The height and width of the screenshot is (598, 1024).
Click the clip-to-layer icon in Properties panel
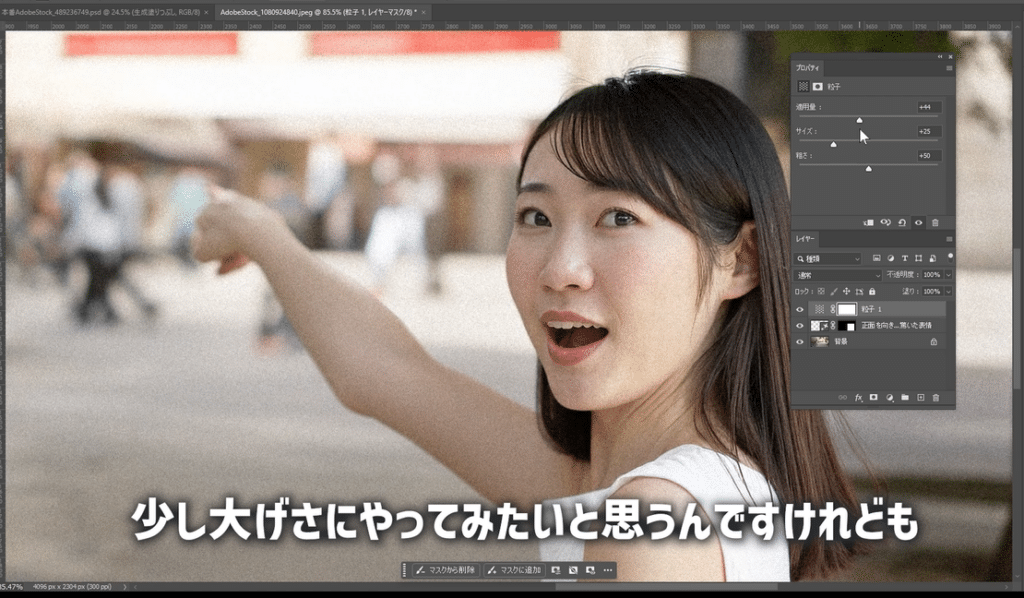869,223
